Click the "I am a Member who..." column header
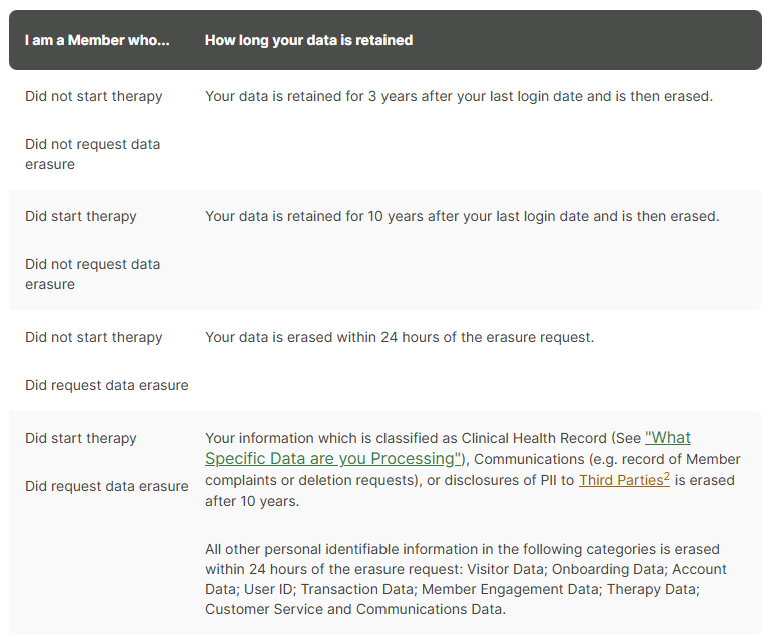 coord(97,40)
